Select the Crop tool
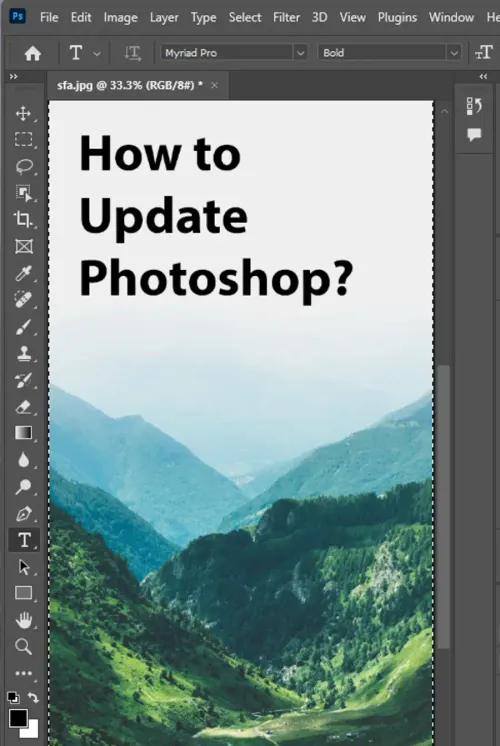The height and width of the screenshot is (746, 500). pos(23,219)
